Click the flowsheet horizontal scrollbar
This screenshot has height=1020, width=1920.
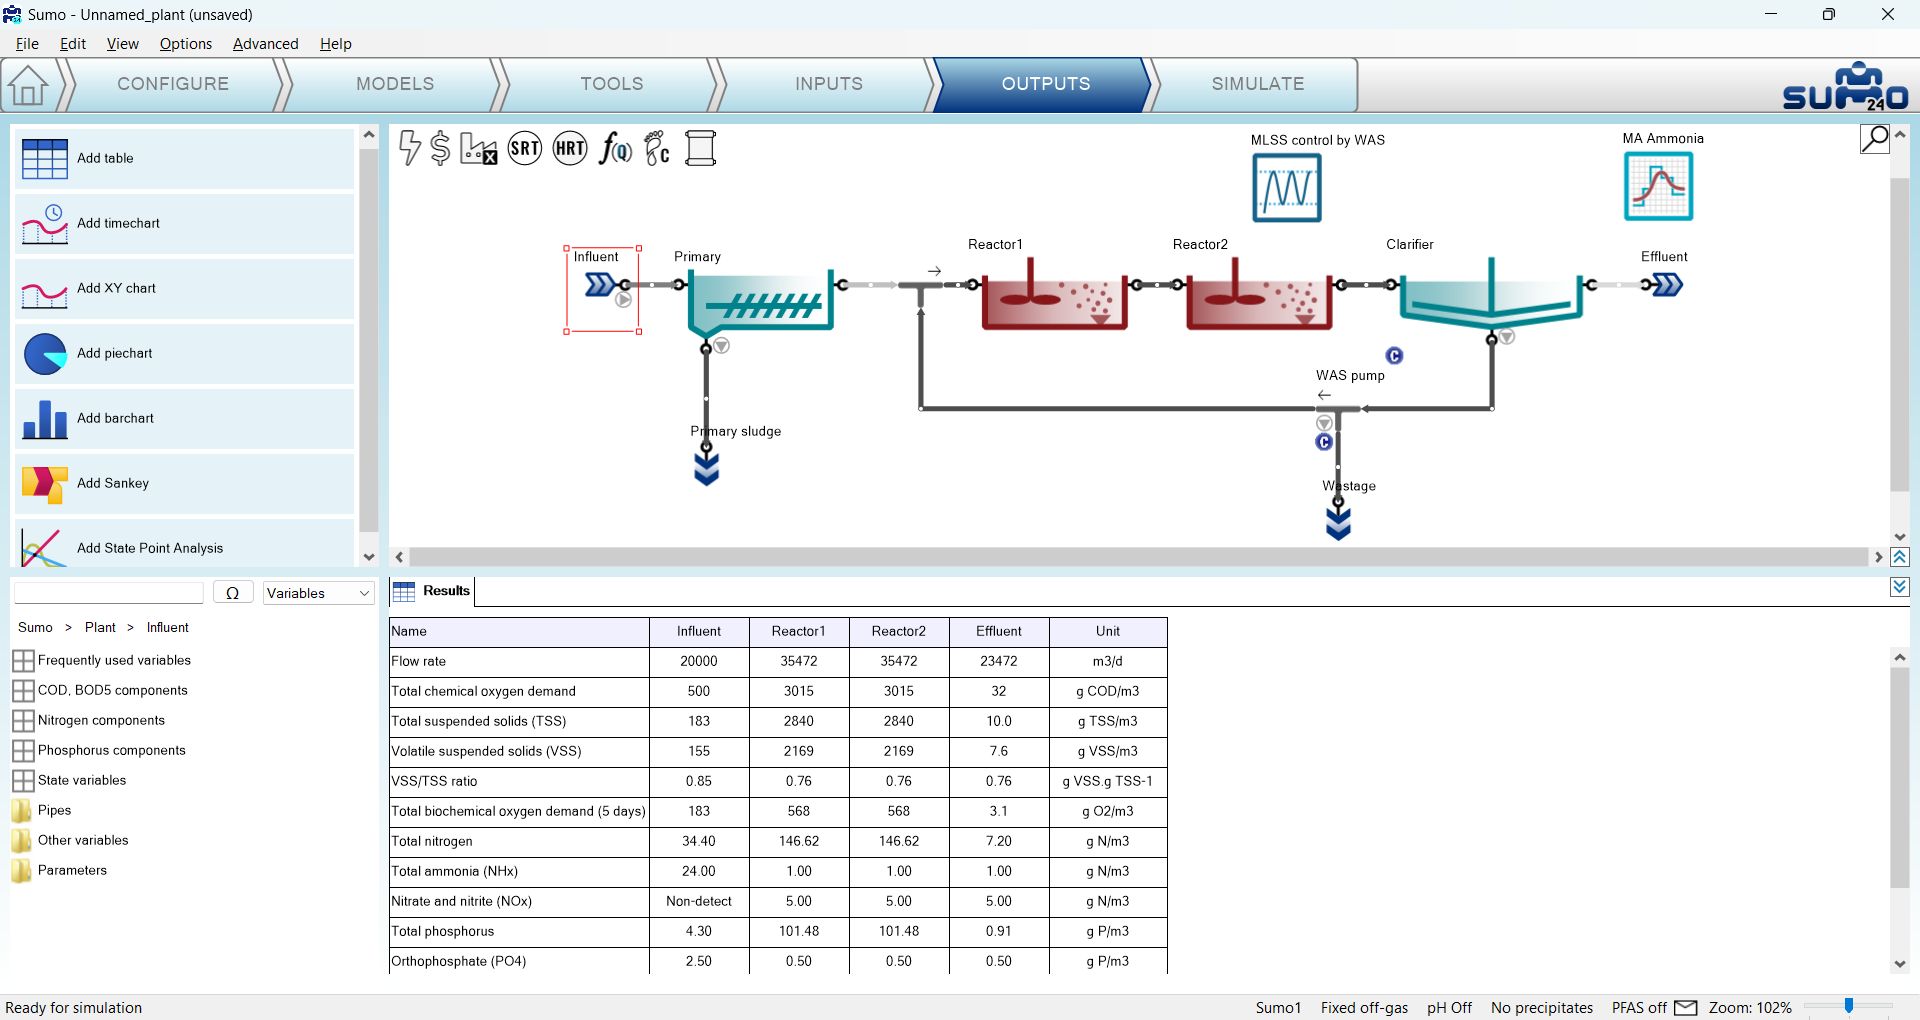(1139, 557)
